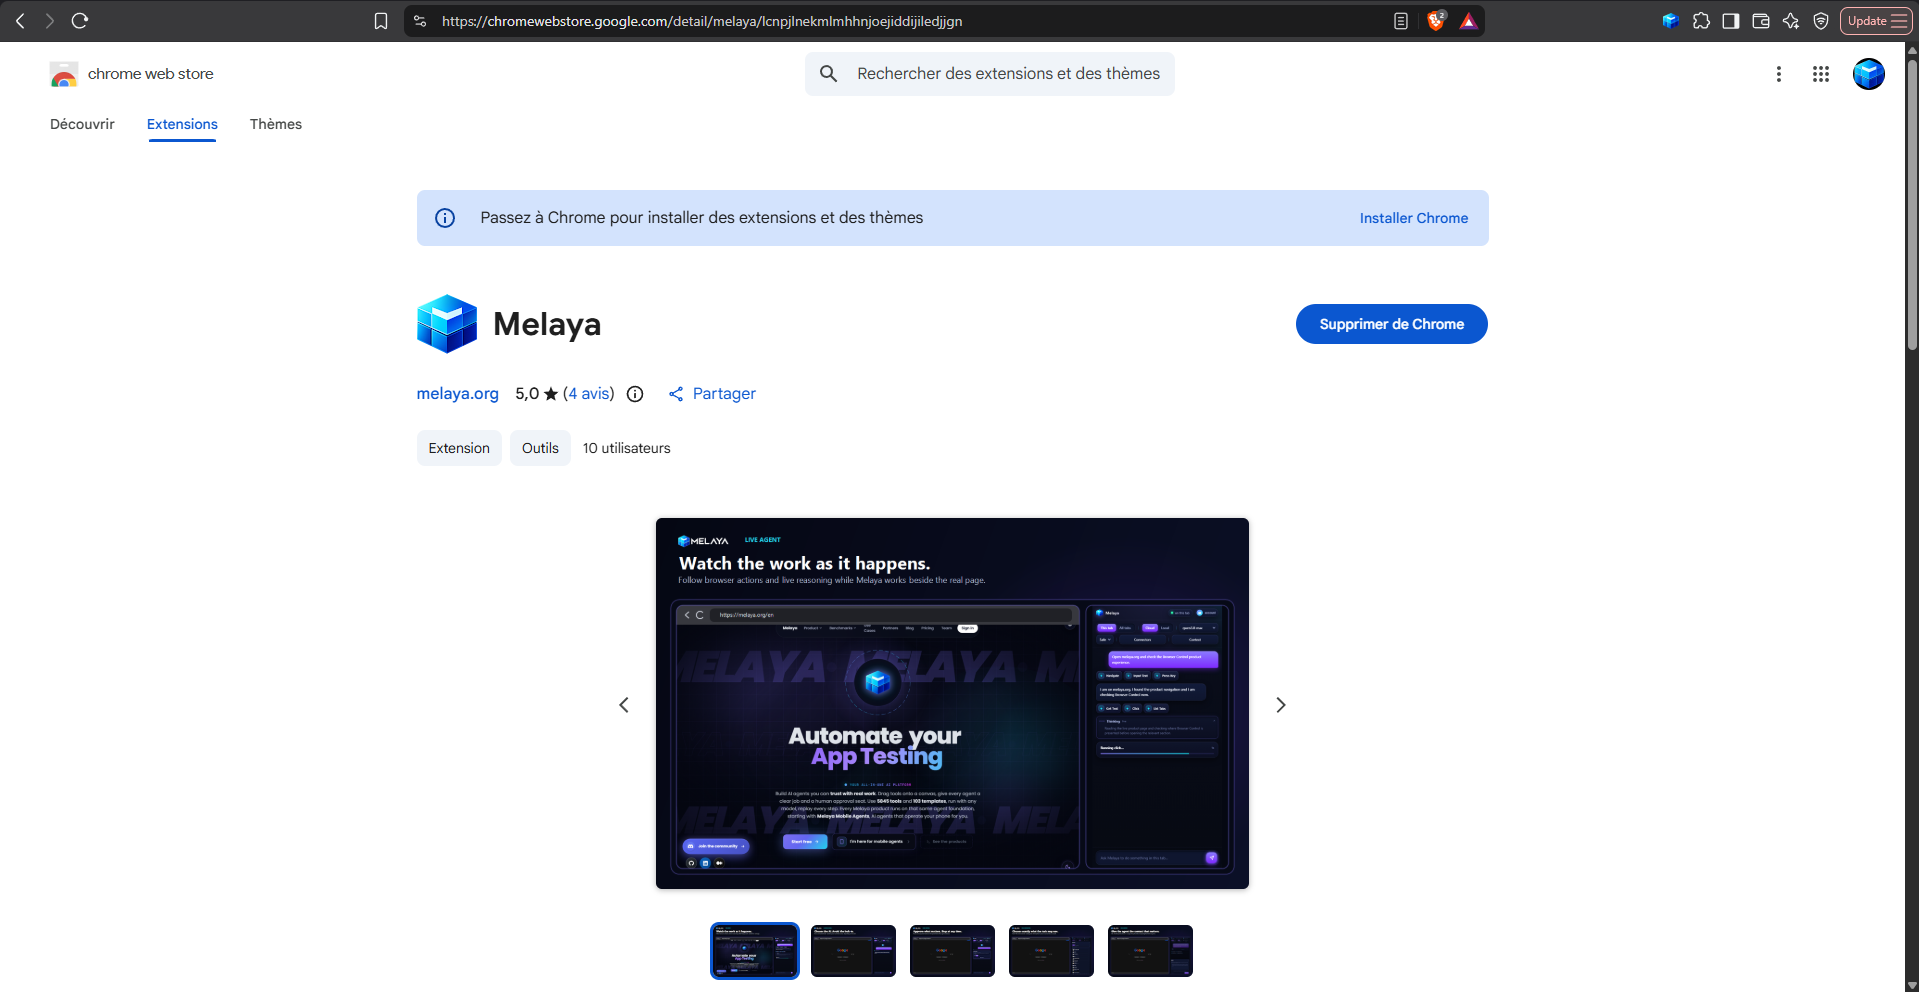
Task: Toggle the browser sidebar panel
Action: point(1731,21)
